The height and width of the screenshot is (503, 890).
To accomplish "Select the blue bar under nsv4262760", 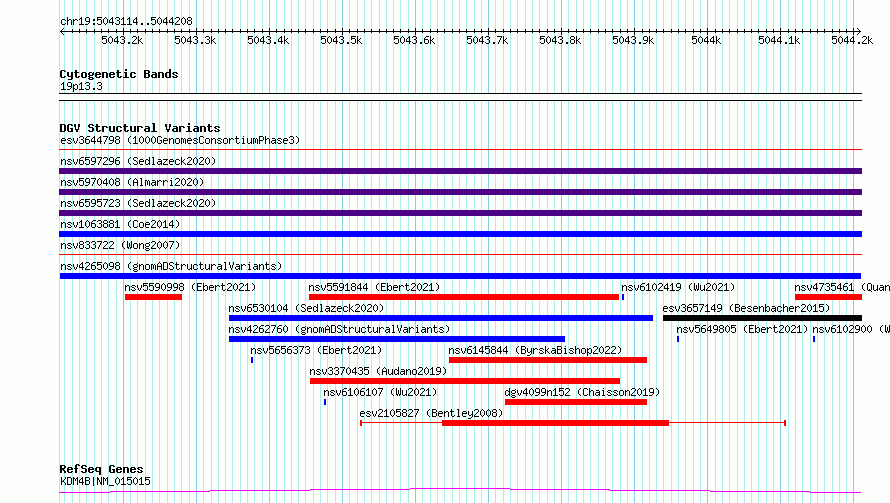I will click(x=397, y=339).
